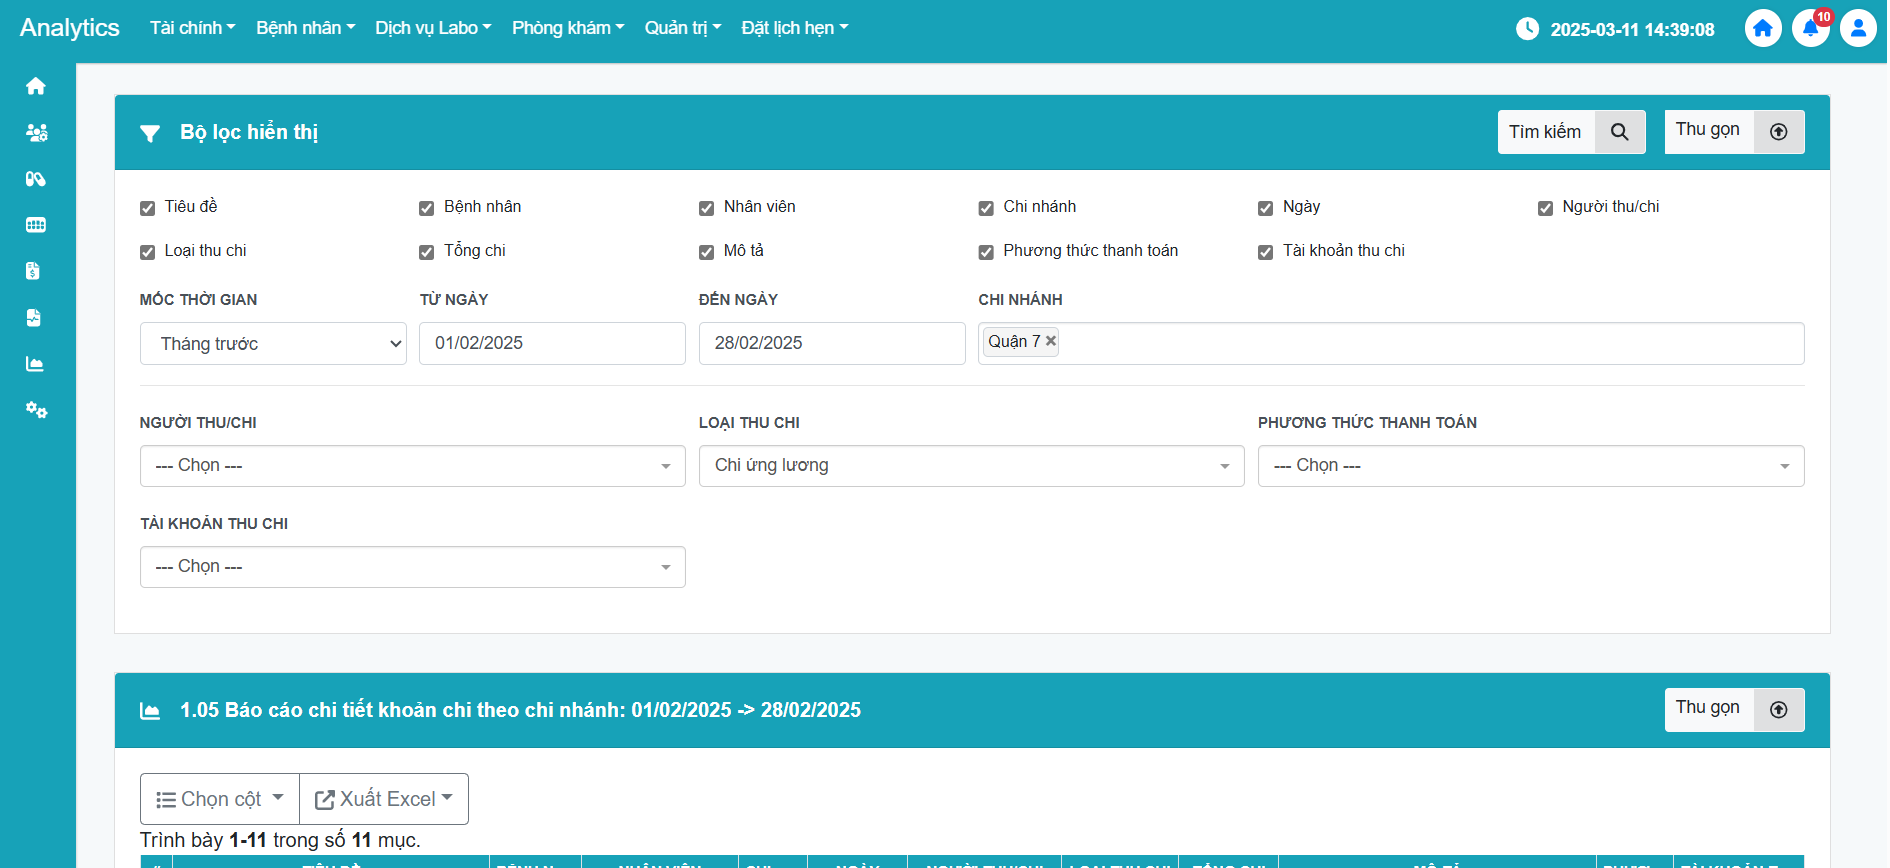Click the Tìm kiếm search button
The image size is (1890, 868).
[1570, 132]
